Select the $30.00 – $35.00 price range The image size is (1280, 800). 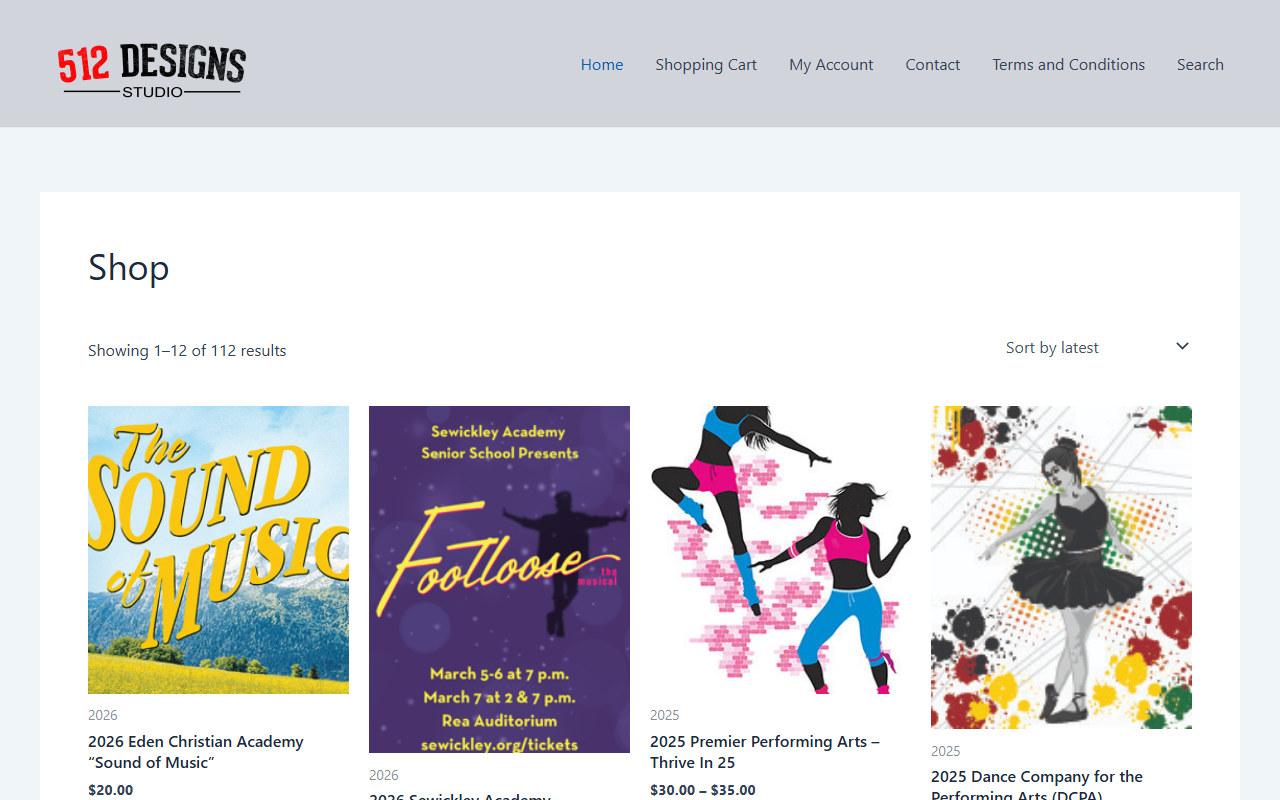pyautogui.click(x=703, y=790)
